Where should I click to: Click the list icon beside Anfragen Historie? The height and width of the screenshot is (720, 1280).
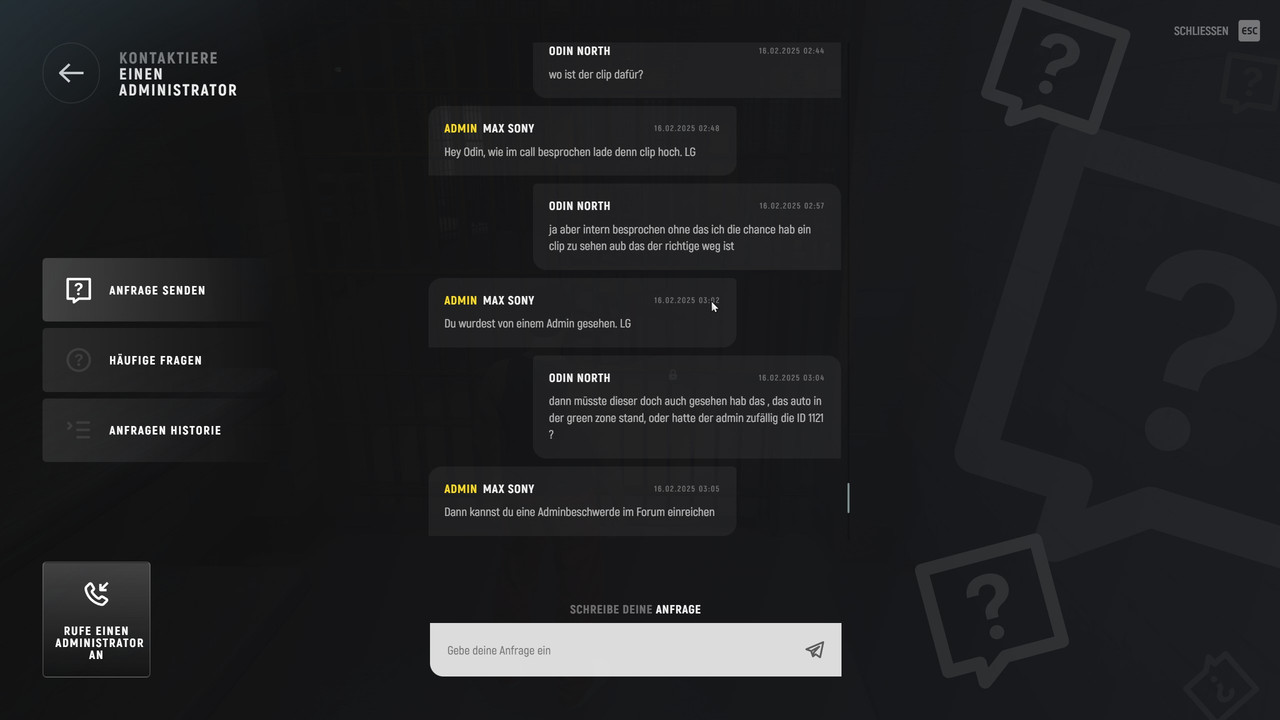78,430
